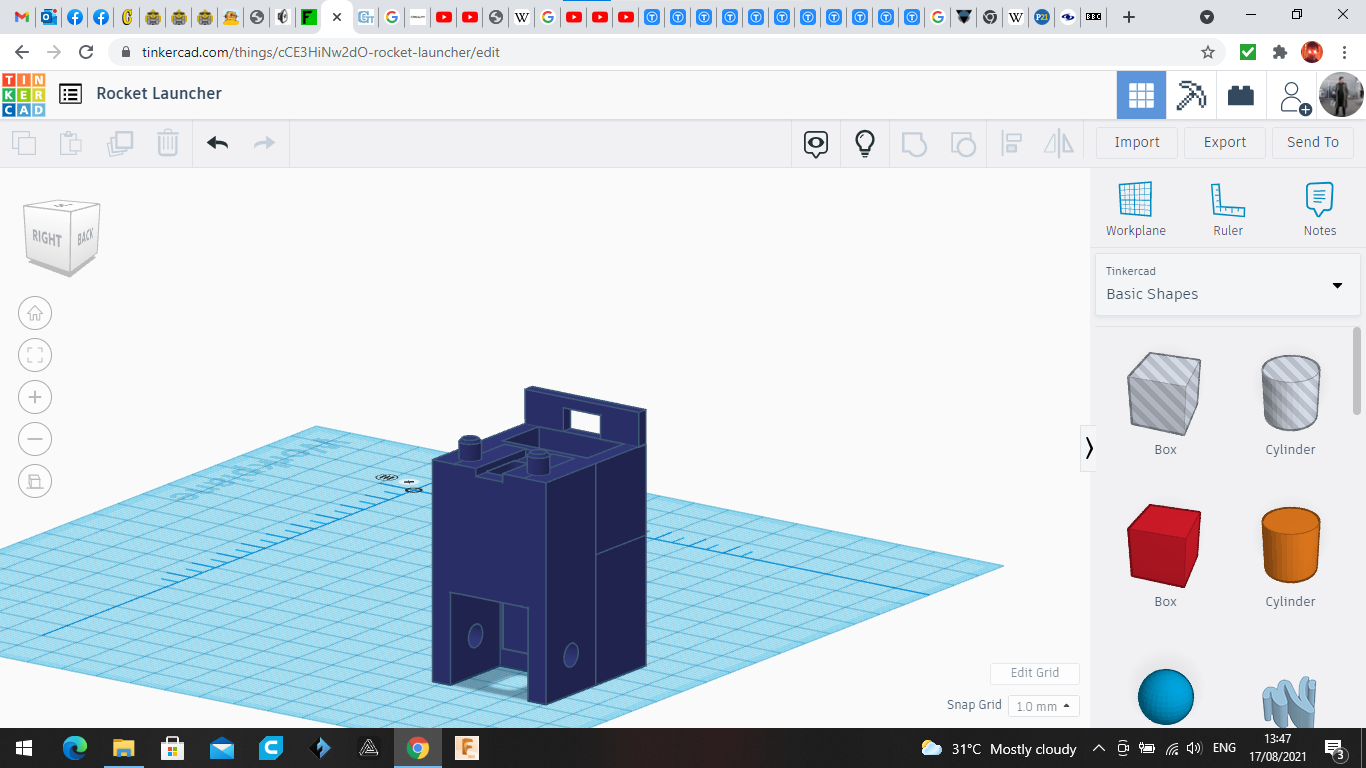Switch to Bricks mode

[x=1241, y=96]
